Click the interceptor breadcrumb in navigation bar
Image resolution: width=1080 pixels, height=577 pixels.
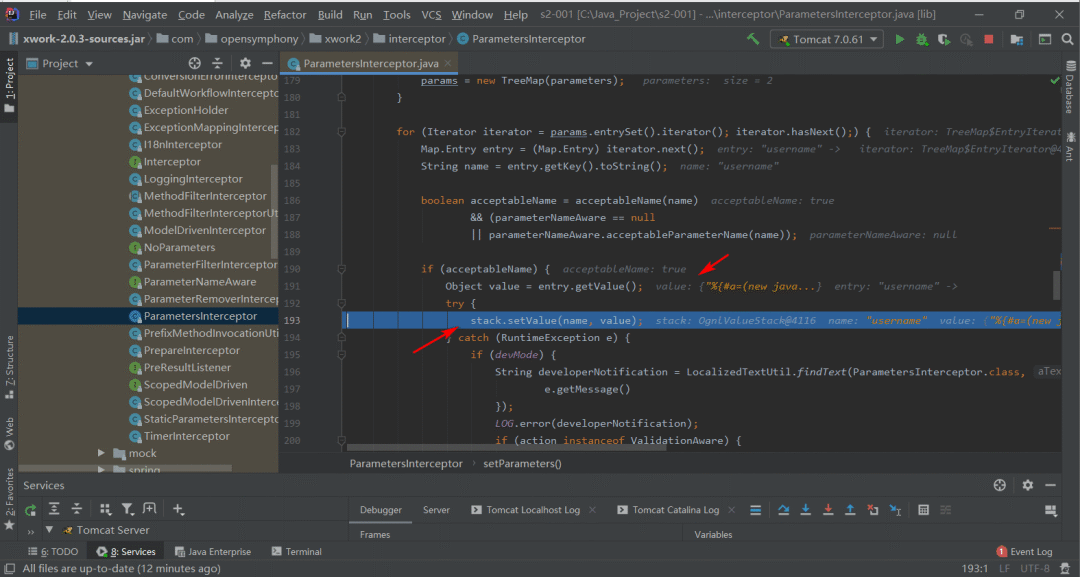[410, 39]
